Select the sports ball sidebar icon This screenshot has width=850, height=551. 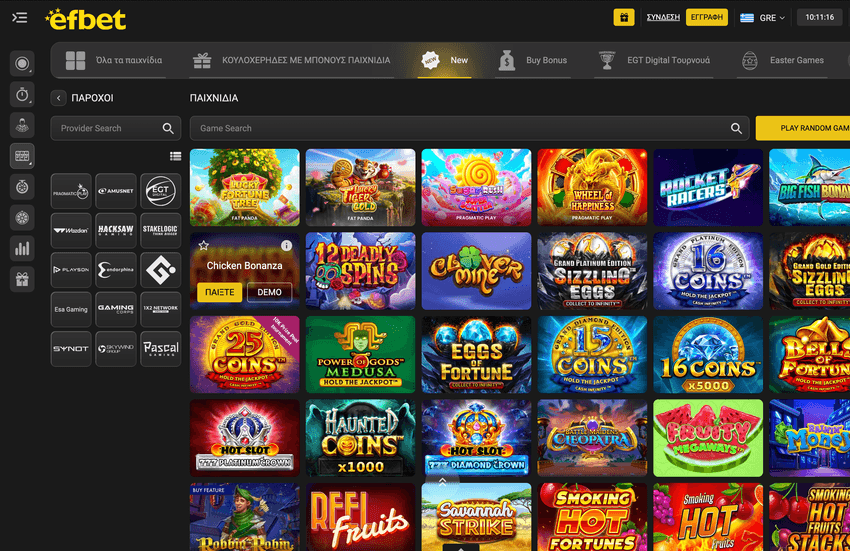click(x=22, y=63)
